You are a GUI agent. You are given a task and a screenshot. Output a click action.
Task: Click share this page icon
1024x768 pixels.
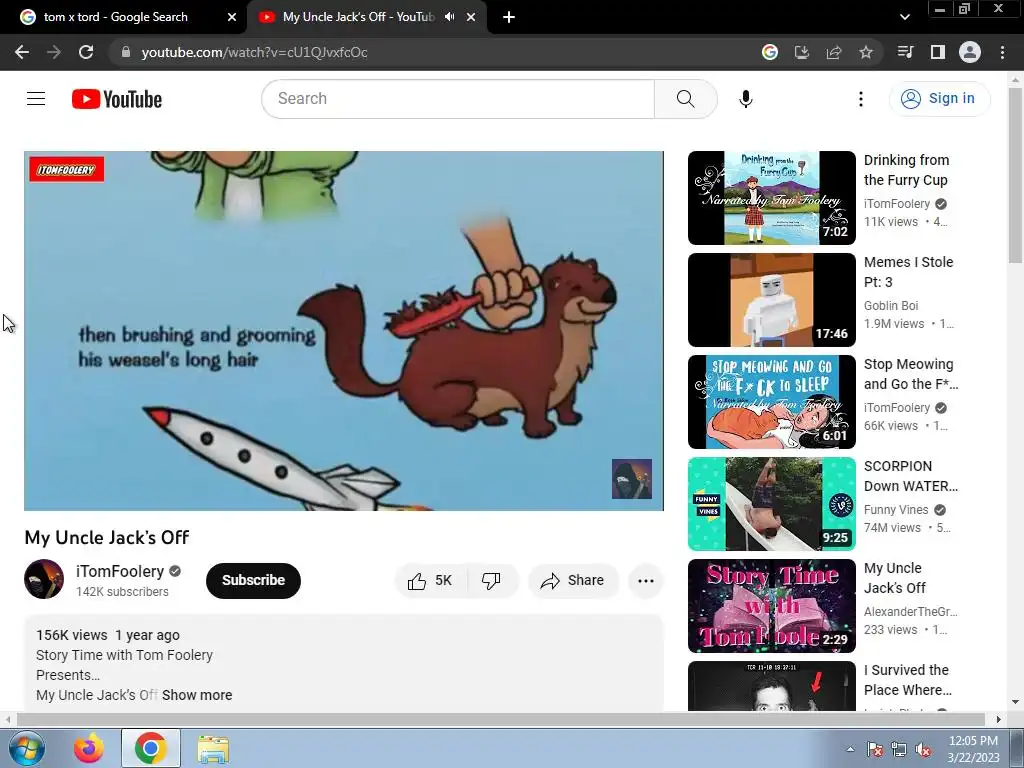point(834,52)
